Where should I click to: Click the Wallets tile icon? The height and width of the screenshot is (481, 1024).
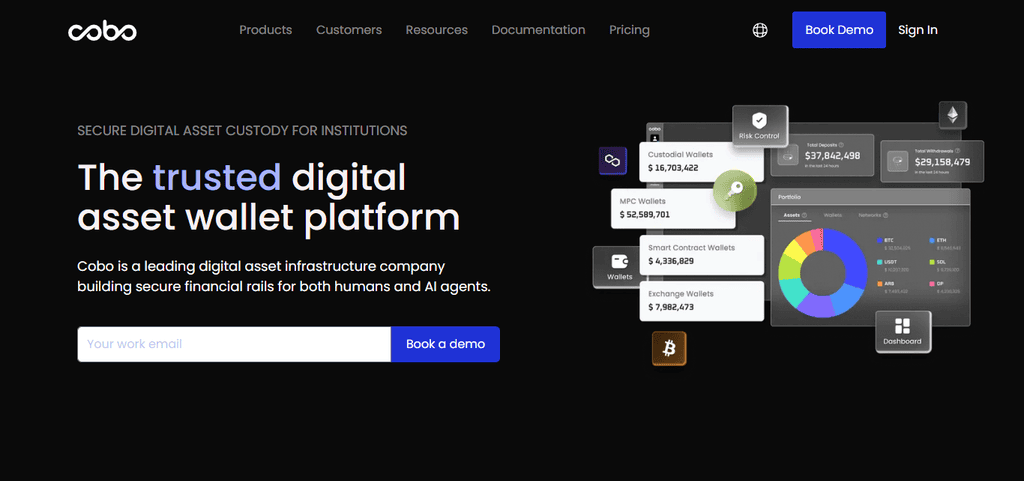tap(619, 262)
